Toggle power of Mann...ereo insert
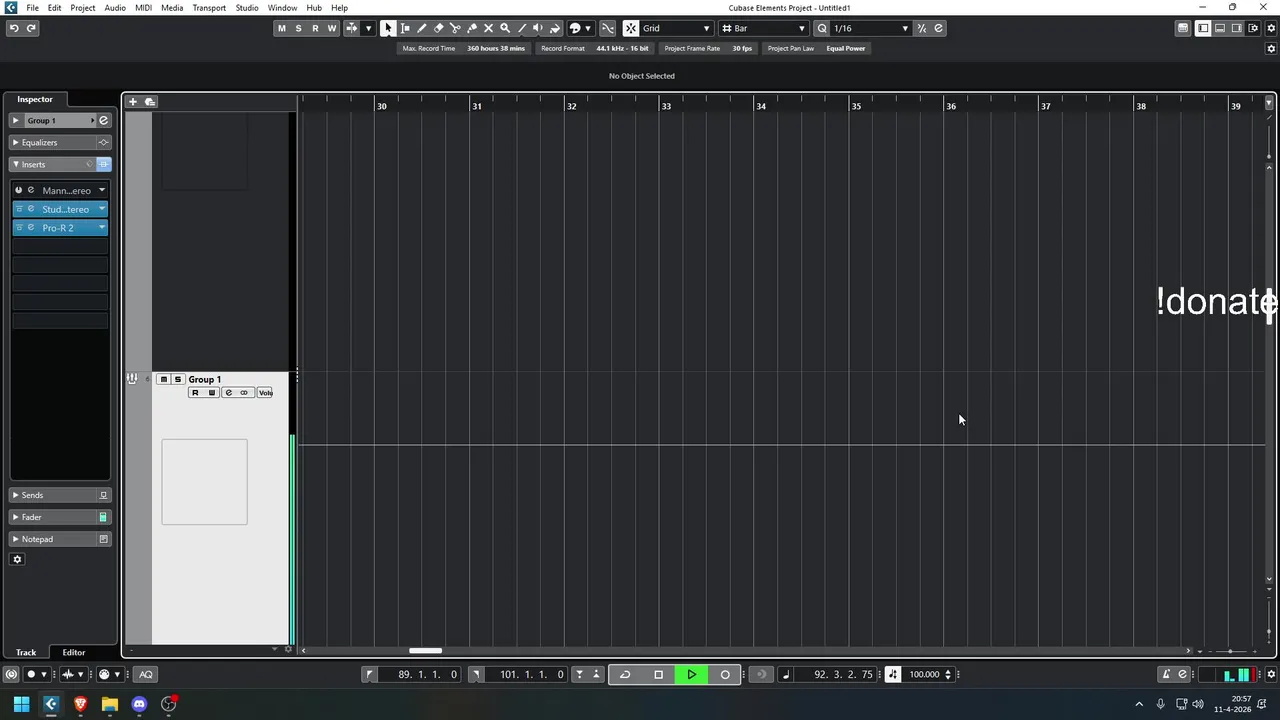This screenshot has height=720, width=1280. [18, 190]
